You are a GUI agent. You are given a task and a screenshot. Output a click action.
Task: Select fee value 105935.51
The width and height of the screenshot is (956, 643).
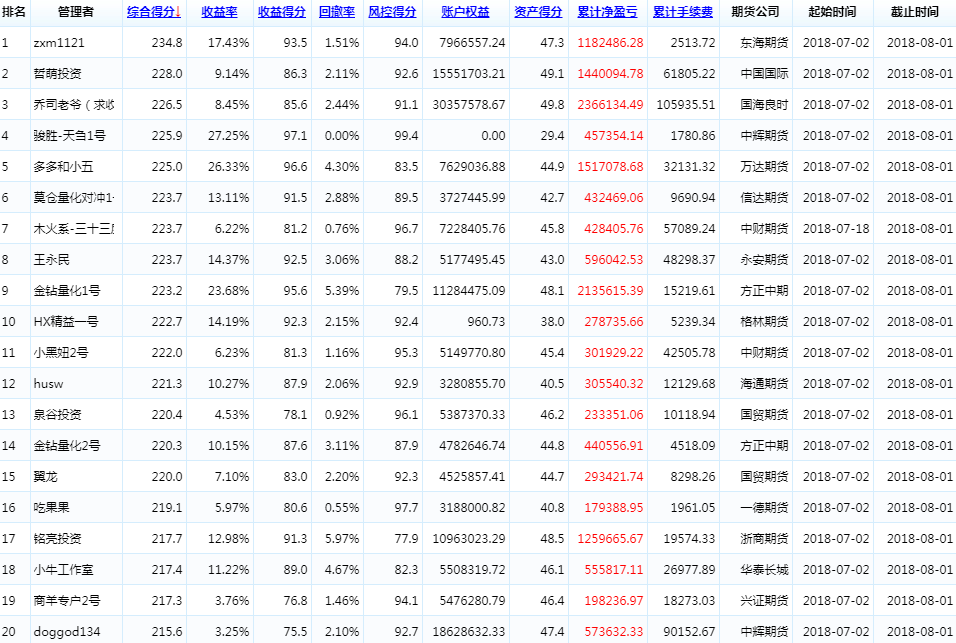(x=686, y=105)
